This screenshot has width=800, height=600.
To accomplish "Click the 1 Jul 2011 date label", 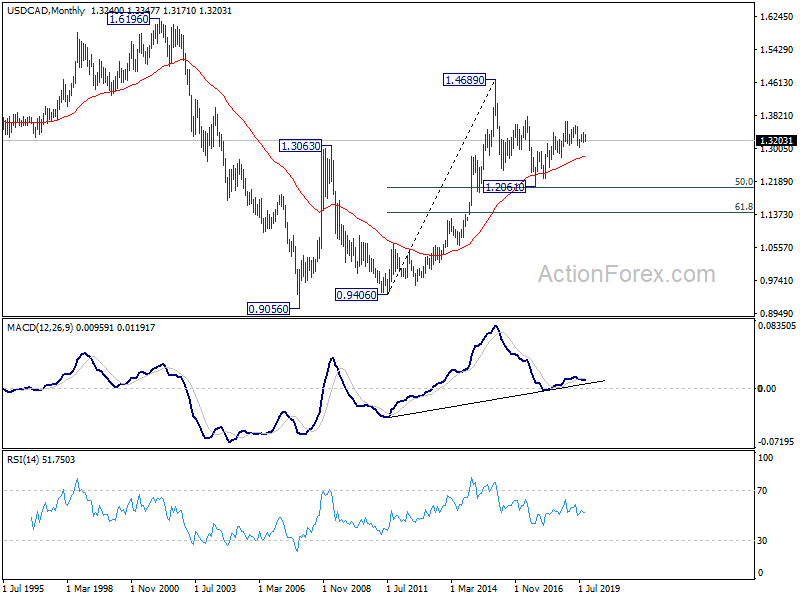I will [x=407, y=588].
